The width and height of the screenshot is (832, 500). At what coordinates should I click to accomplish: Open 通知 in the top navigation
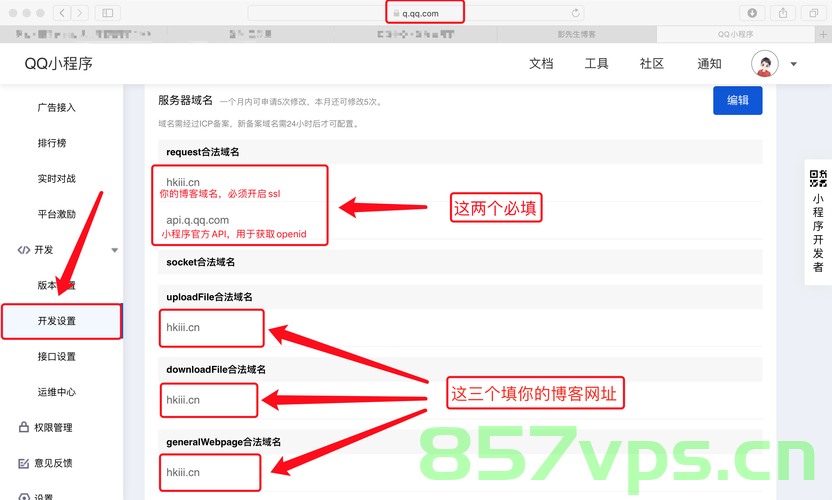click(x=709, y=64)
